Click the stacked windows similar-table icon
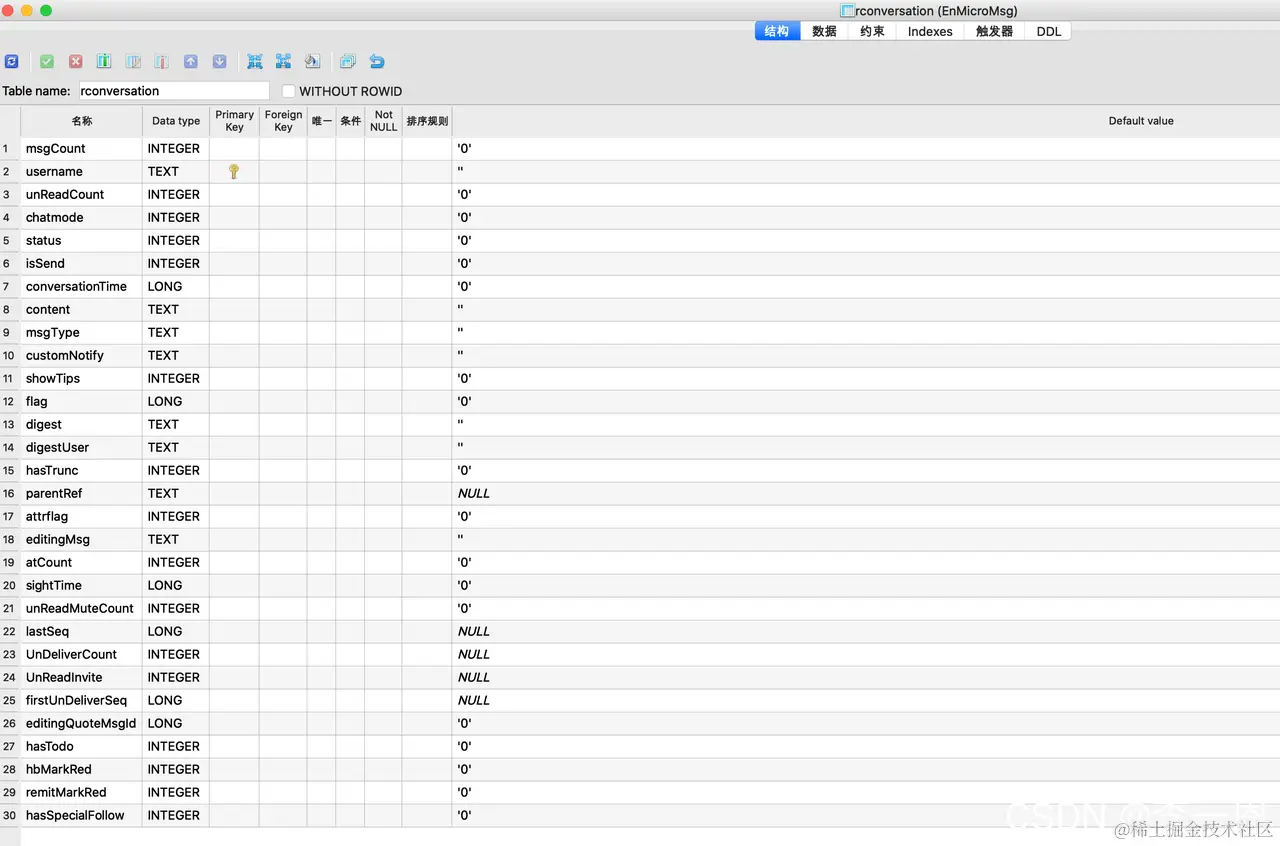 tap(347, 61)
